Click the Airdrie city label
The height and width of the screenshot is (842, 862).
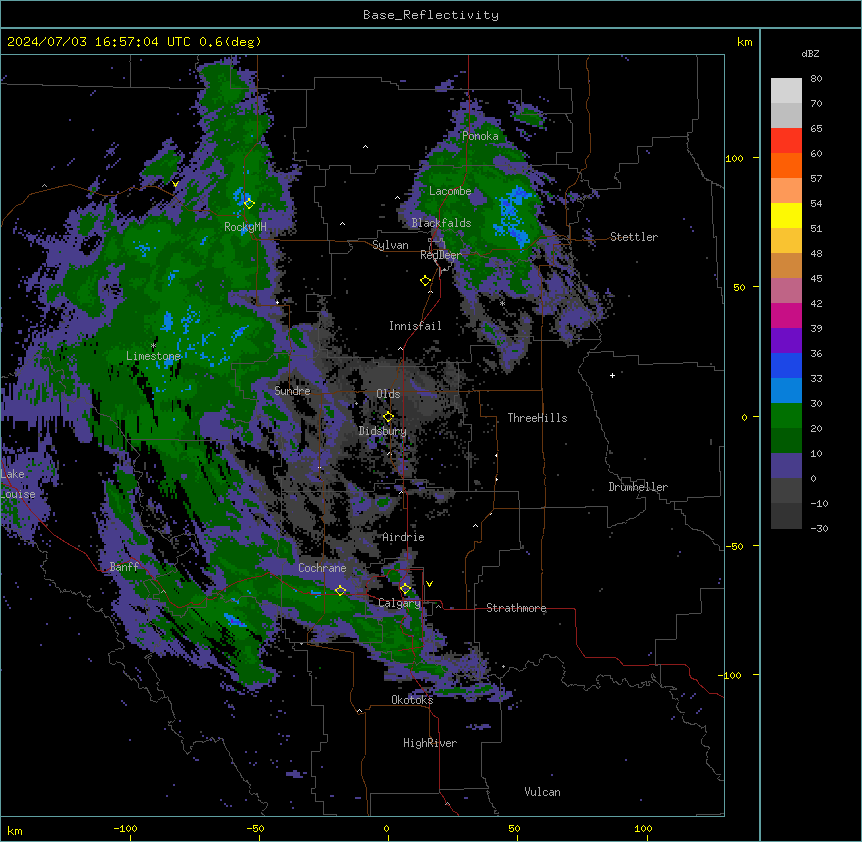coord(403,537)
